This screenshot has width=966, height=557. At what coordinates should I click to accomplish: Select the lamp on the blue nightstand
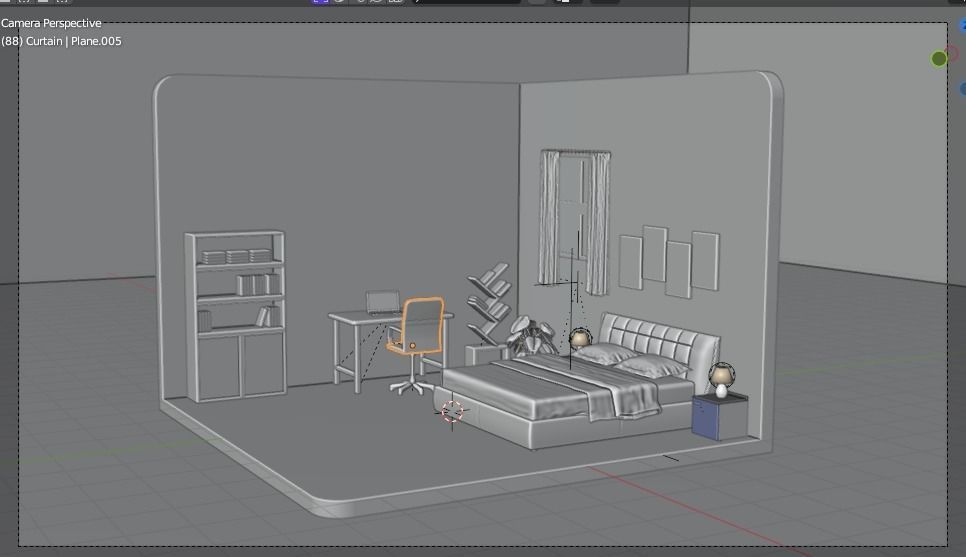tap(721, 380)
